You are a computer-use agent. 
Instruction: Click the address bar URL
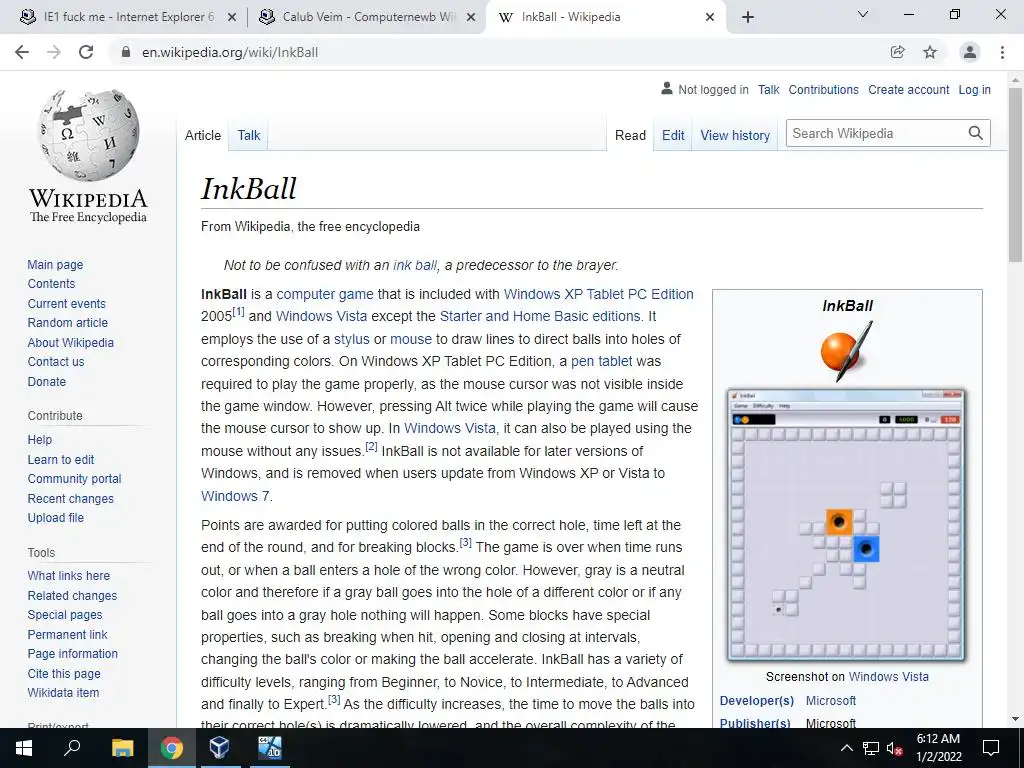click(230, 52)
